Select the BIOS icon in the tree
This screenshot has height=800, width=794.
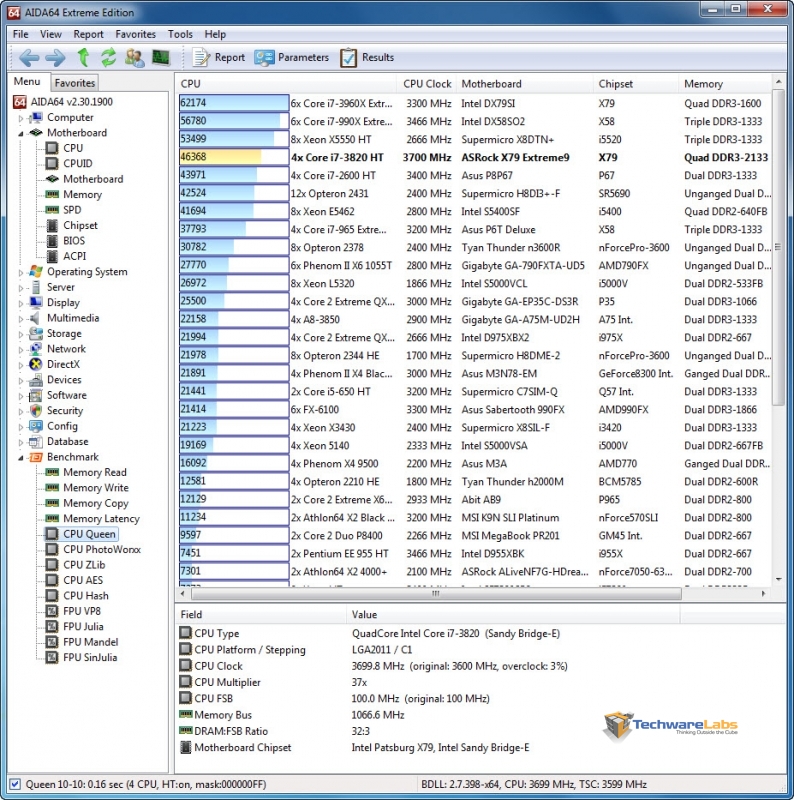52,240
